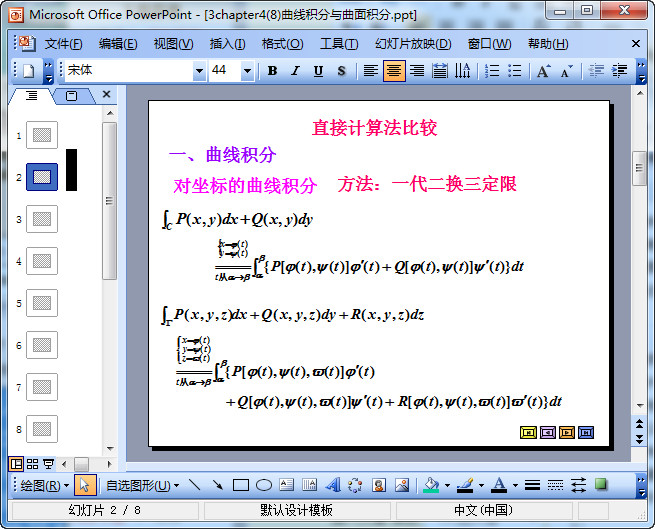Open font name dropdown 宋体
The height and width of the screenshot is (529, 655).
tap(199, 71)
